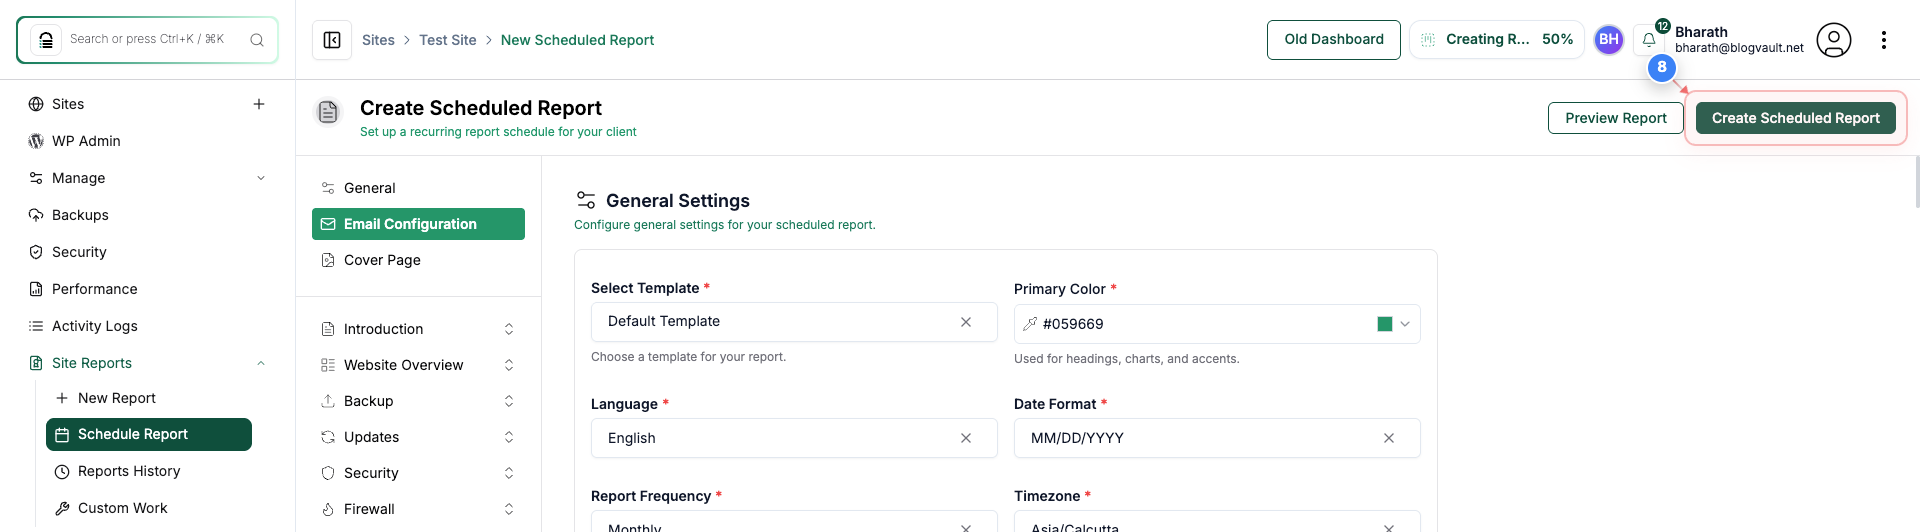Open the Select Template dropdown
Screen dimensions: 1920x532
(x=794, y=322)
